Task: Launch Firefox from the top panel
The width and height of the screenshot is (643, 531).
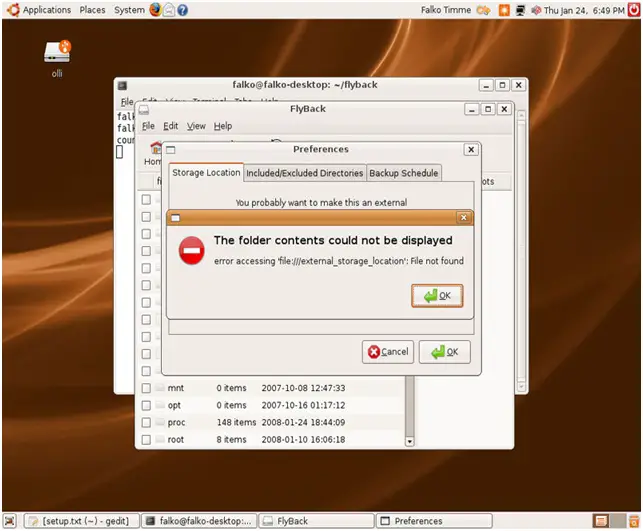Action: [155, 9]
